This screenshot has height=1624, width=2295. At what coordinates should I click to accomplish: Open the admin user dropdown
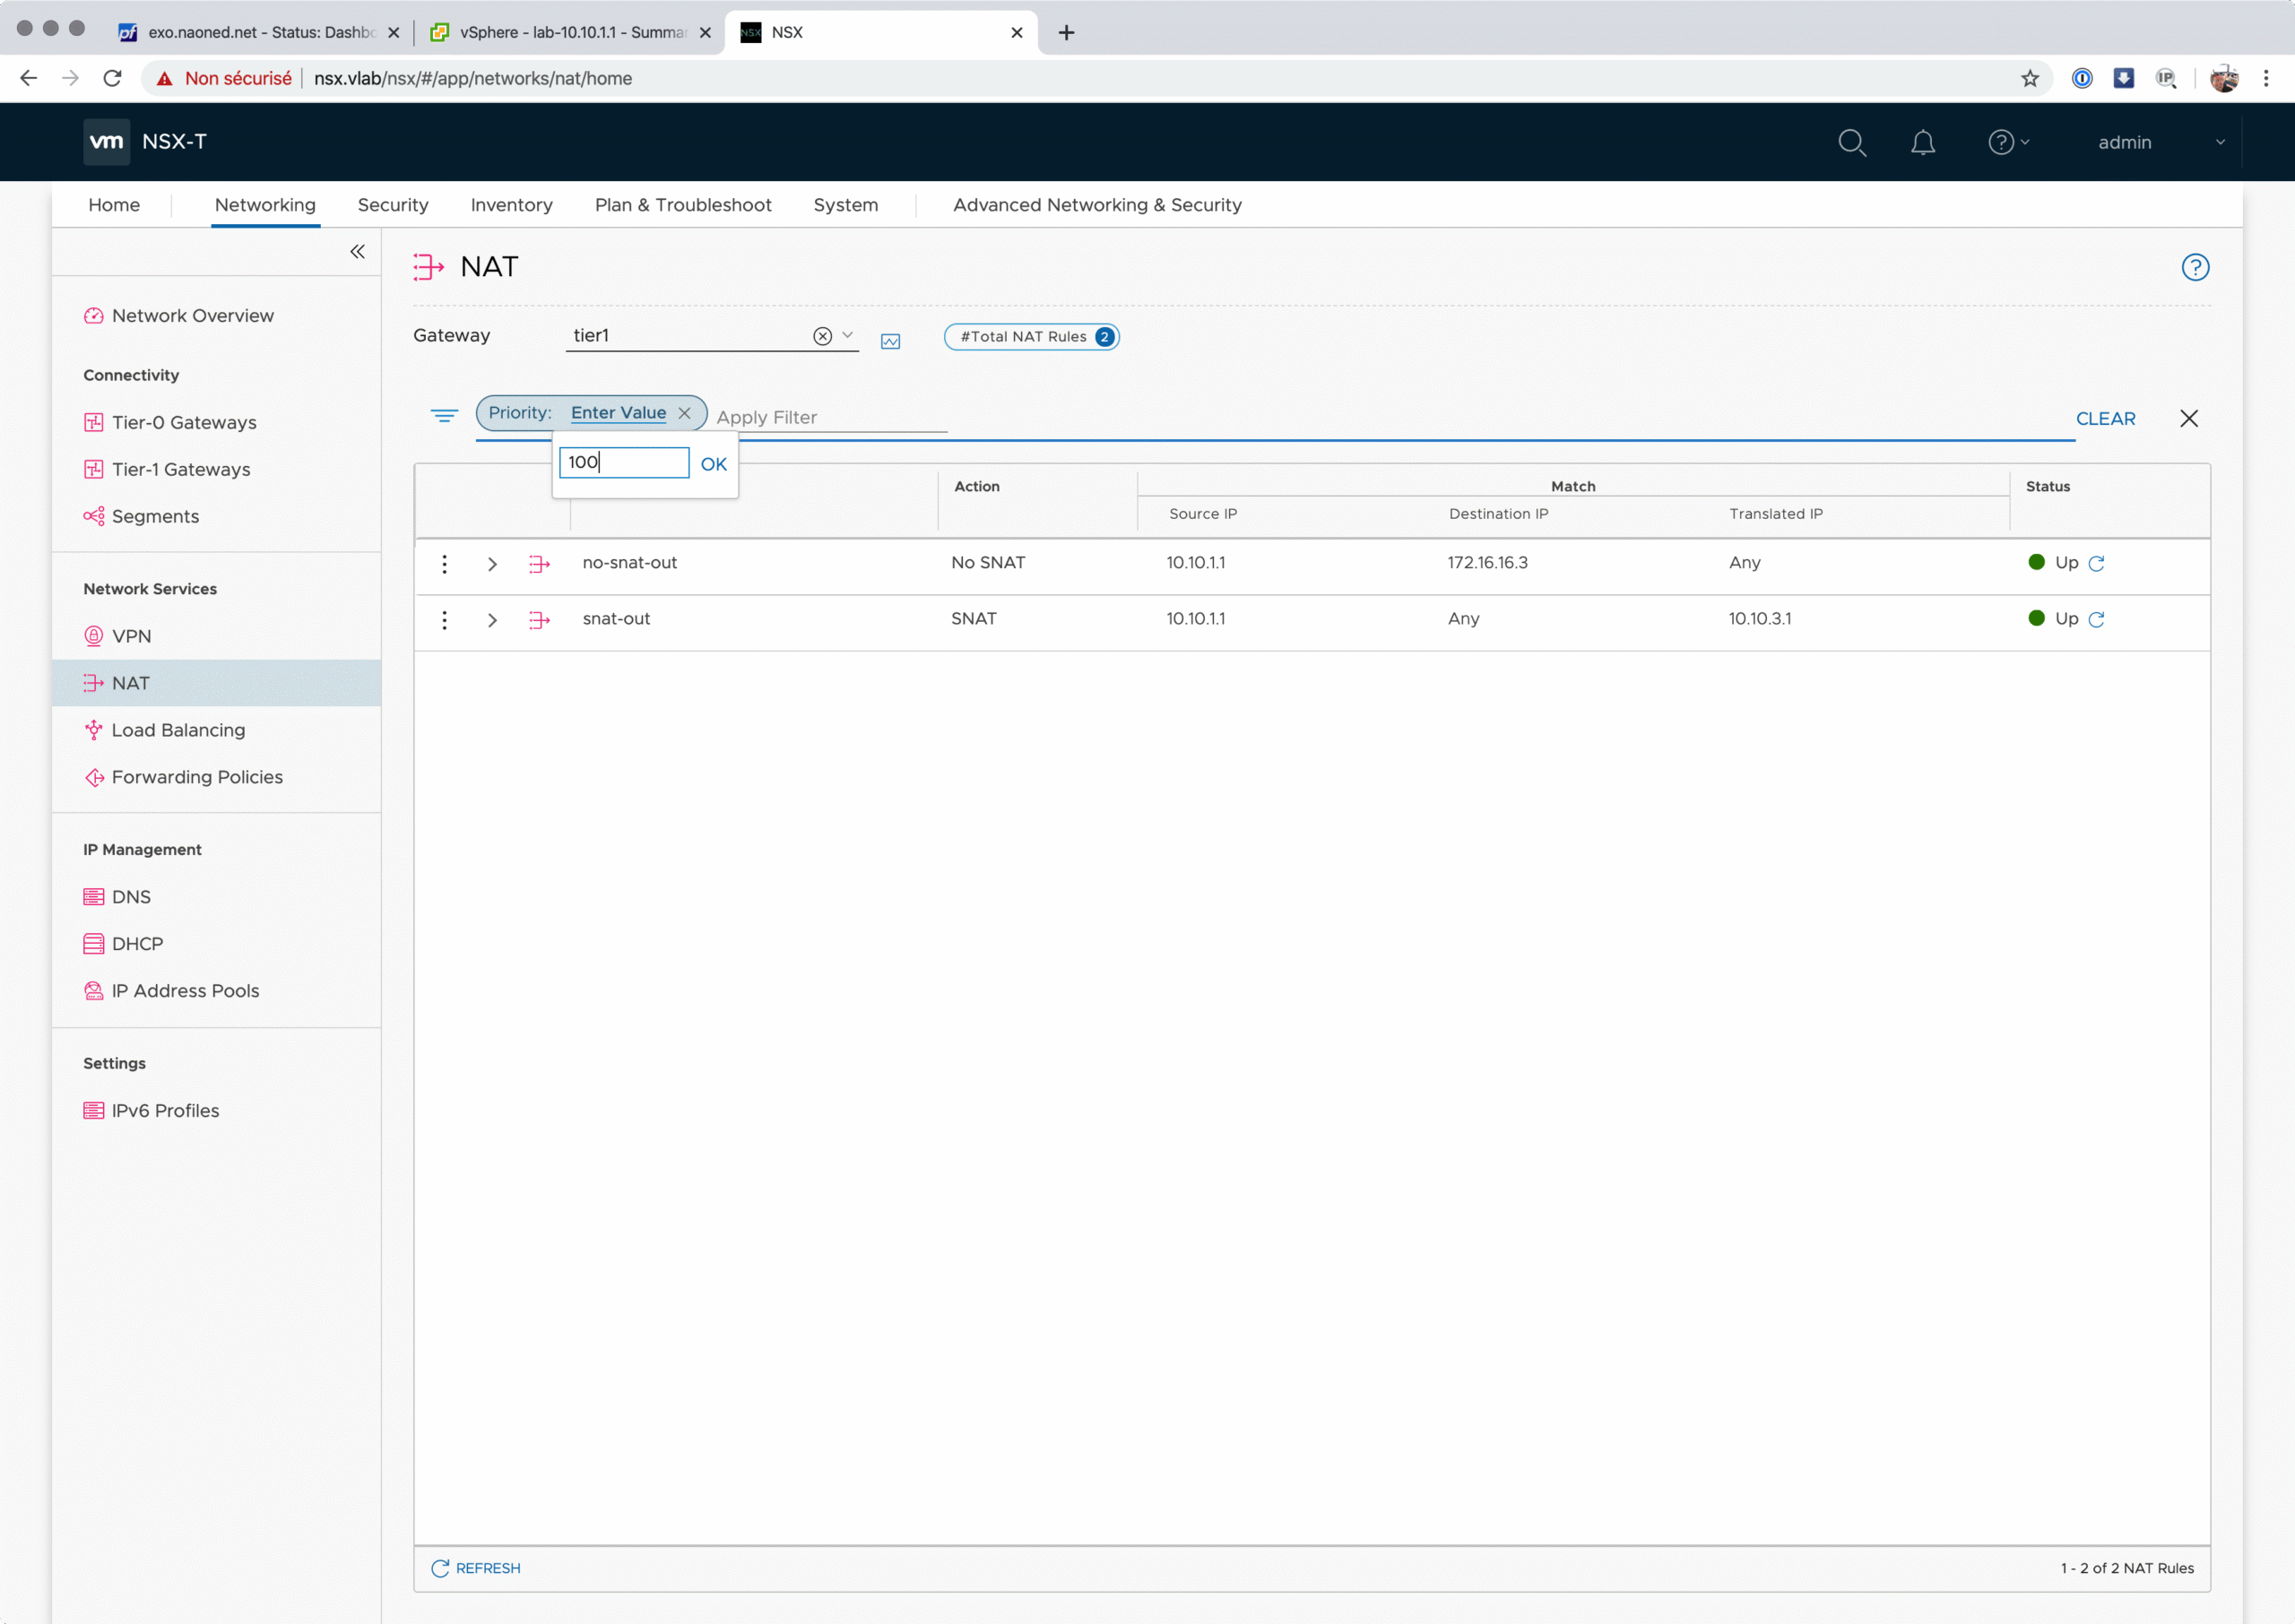pos(2159,142)
